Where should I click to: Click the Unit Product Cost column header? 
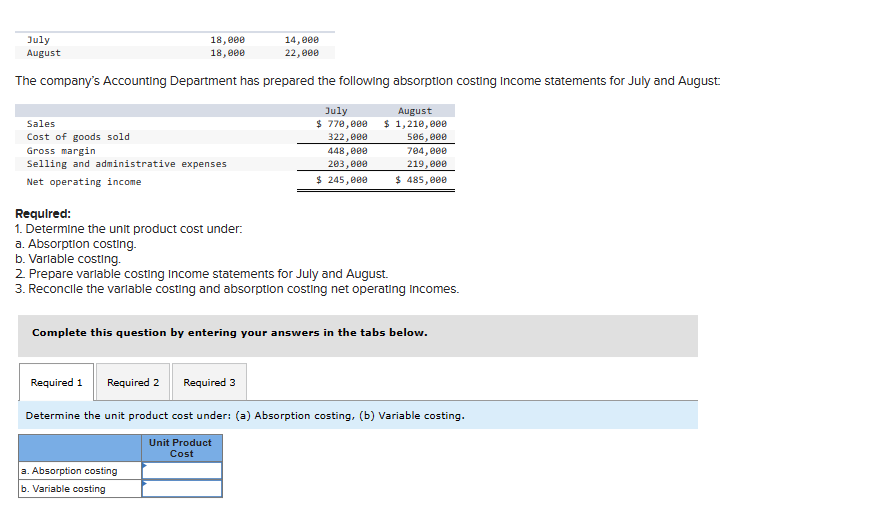pyautogui.click(x=182, y=448)
